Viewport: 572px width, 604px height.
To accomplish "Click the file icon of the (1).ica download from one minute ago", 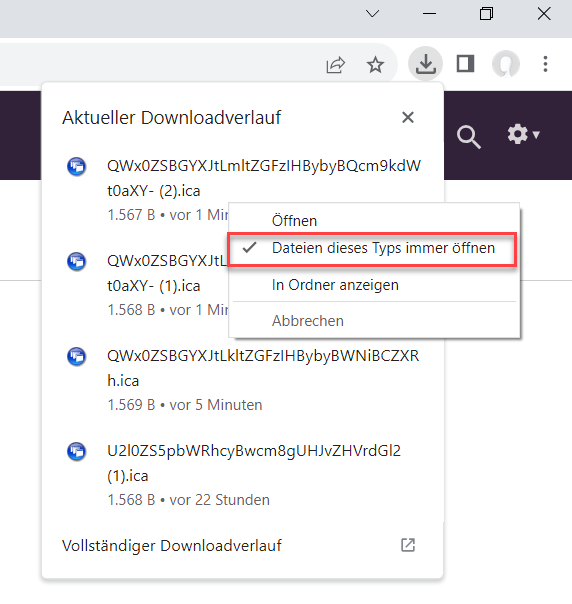I will (77, 262).
